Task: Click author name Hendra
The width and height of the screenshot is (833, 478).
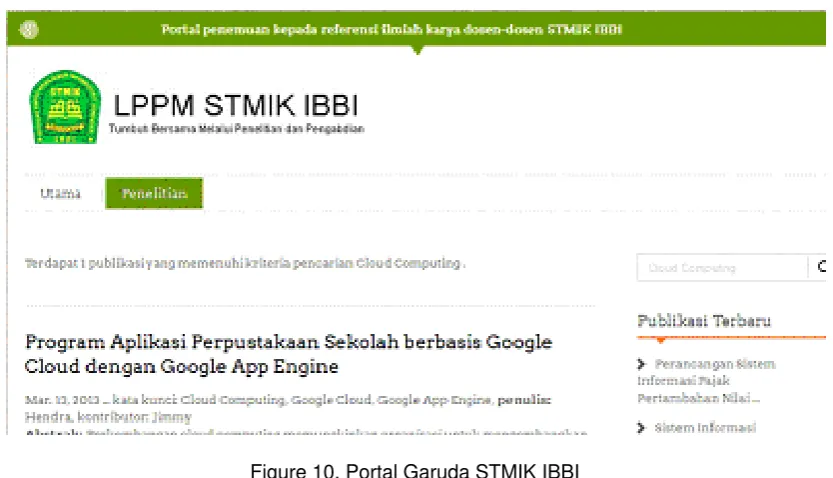Action: click(x=48, y=417)
